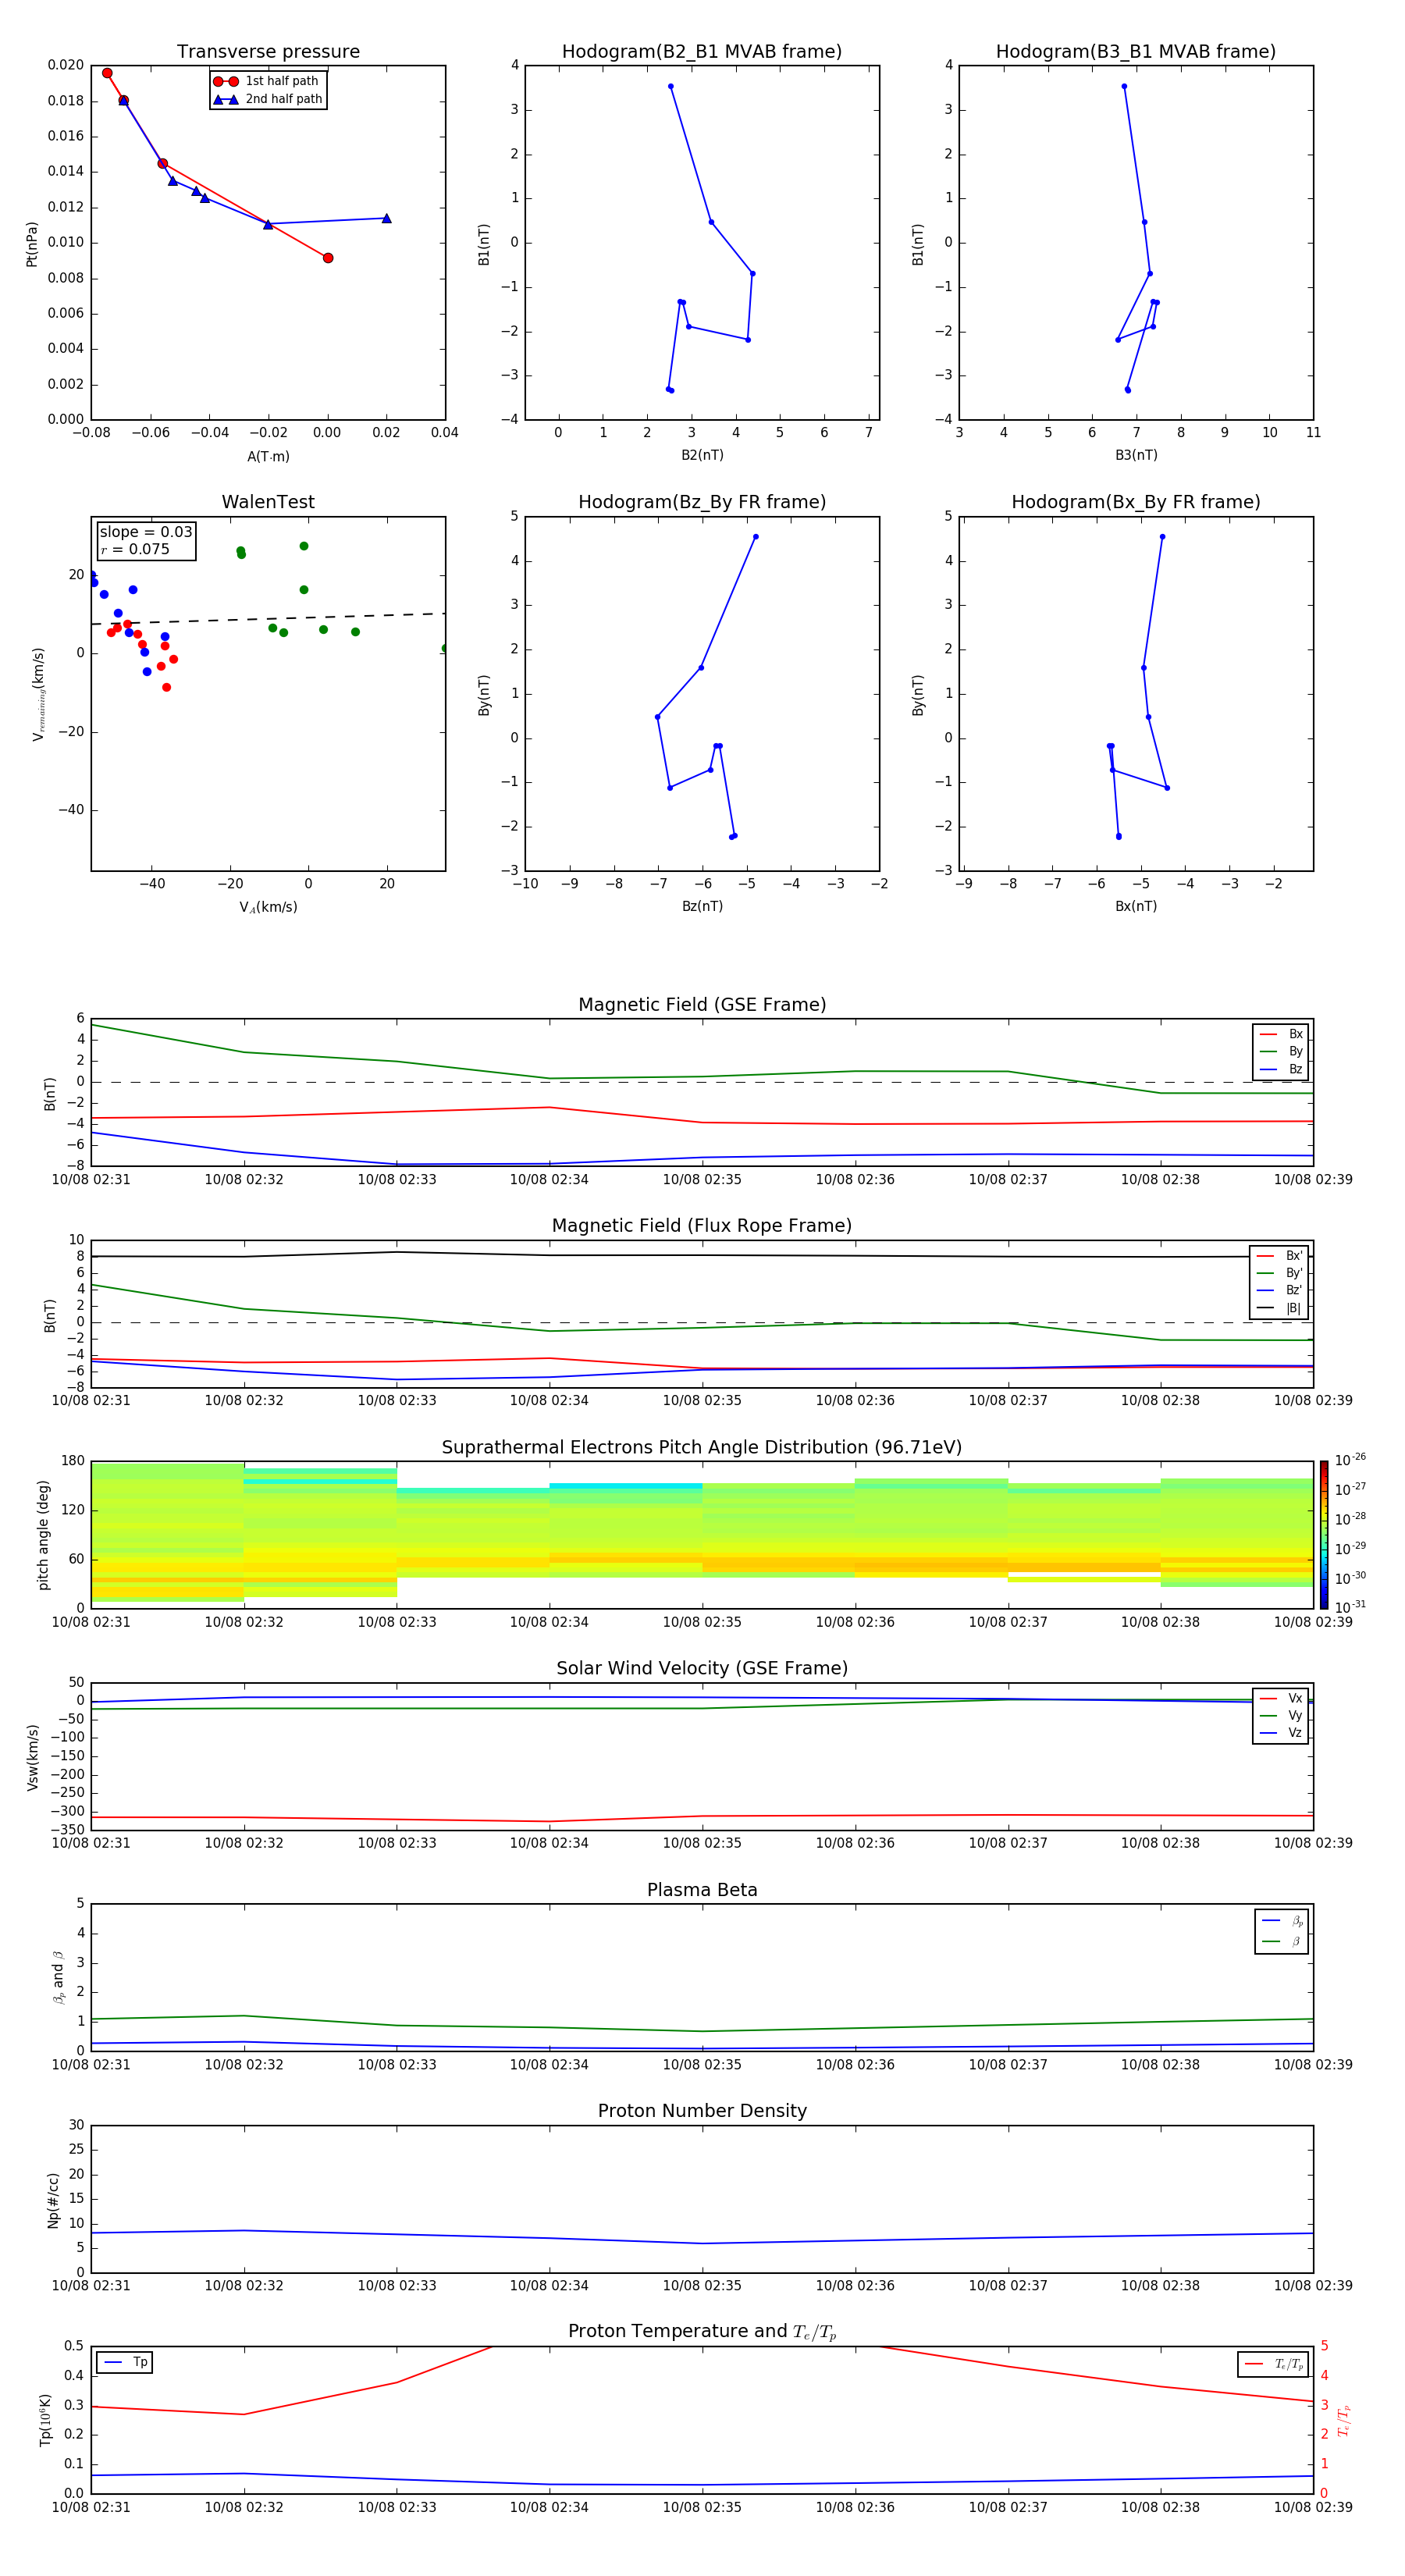Click the 'B3(nT)' x-axis label

click(1136, 455)
